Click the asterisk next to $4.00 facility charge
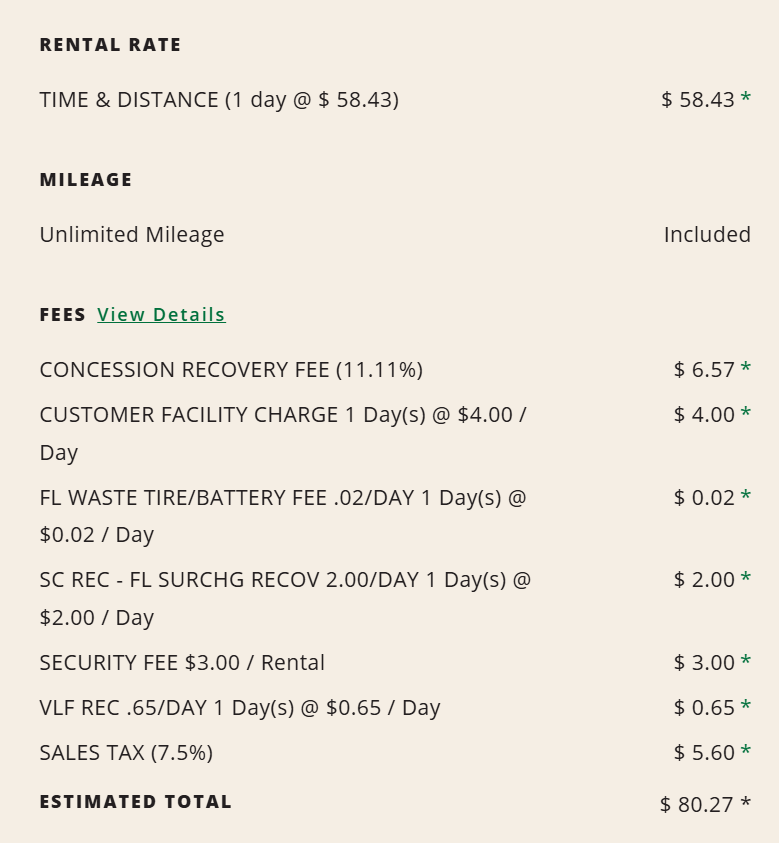The height and width of the screenshot is (843, 779). point(745,414)
